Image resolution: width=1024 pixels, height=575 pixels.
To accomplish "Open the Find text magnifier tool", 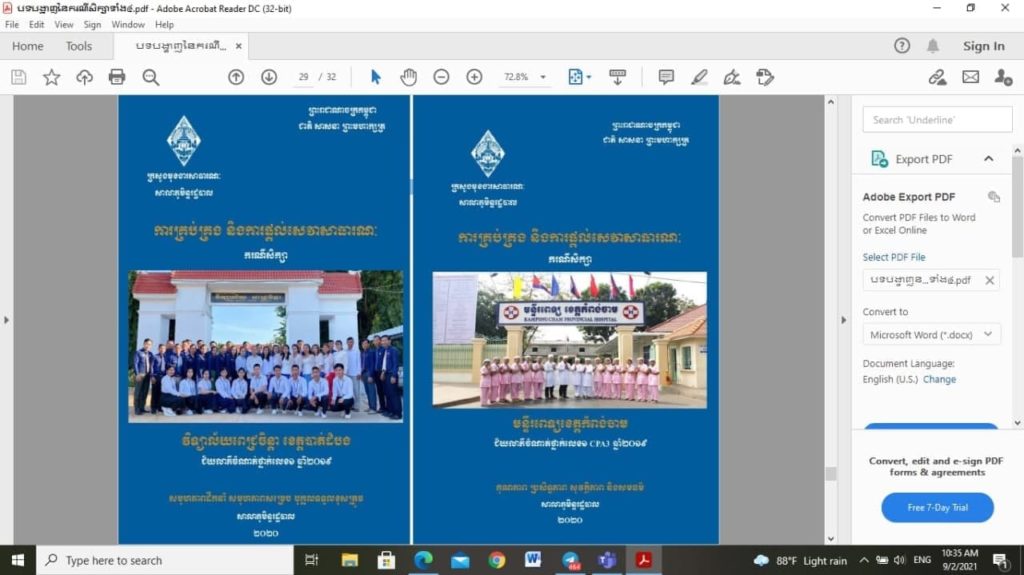I will pyautogui.click(x=151, y=77).
